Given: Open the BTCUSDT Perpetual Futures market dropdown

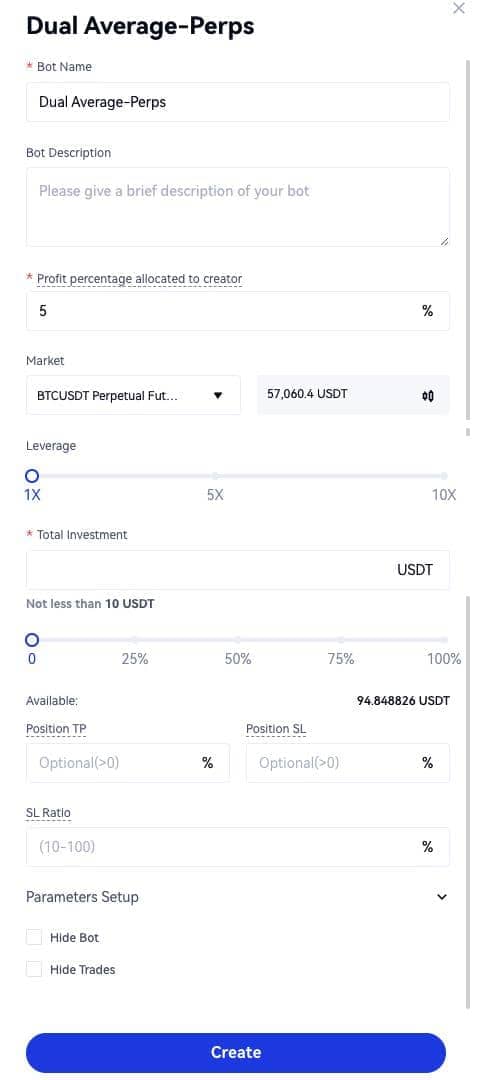Looking at the screenshot, I should click(x=134, y=395).
